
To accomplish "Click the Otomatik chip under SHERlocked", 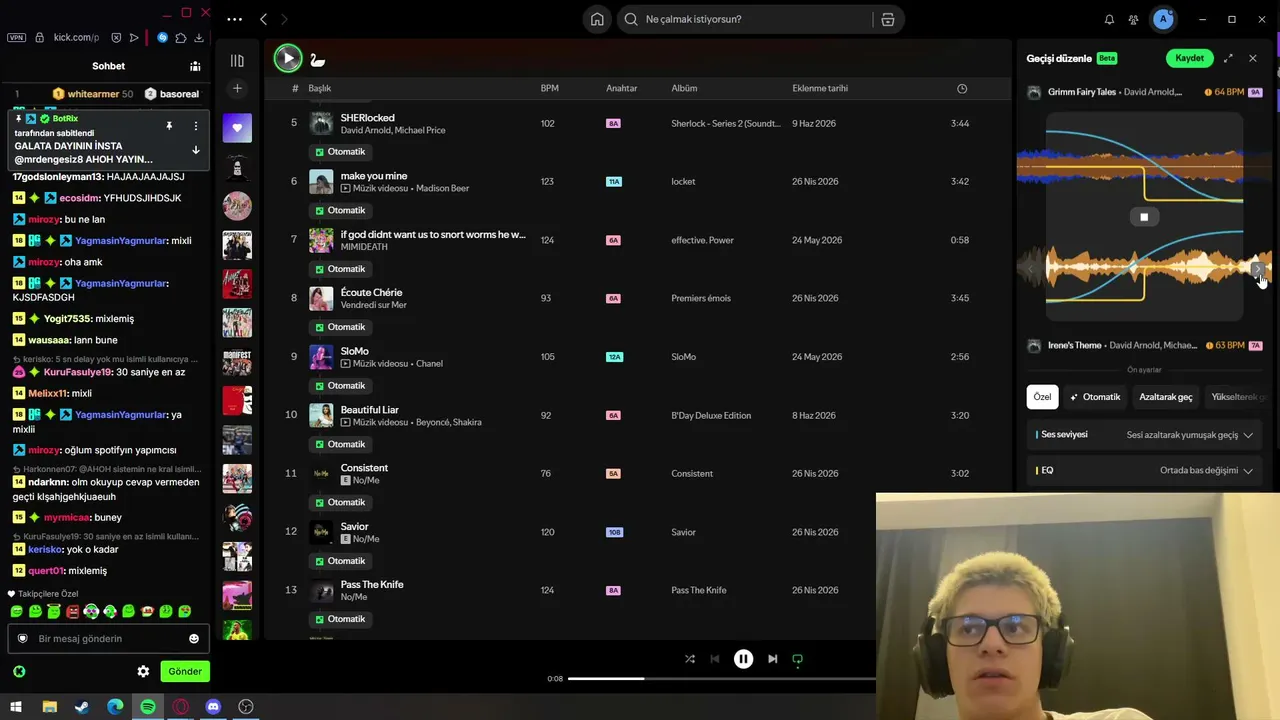I will click(341, 152).
